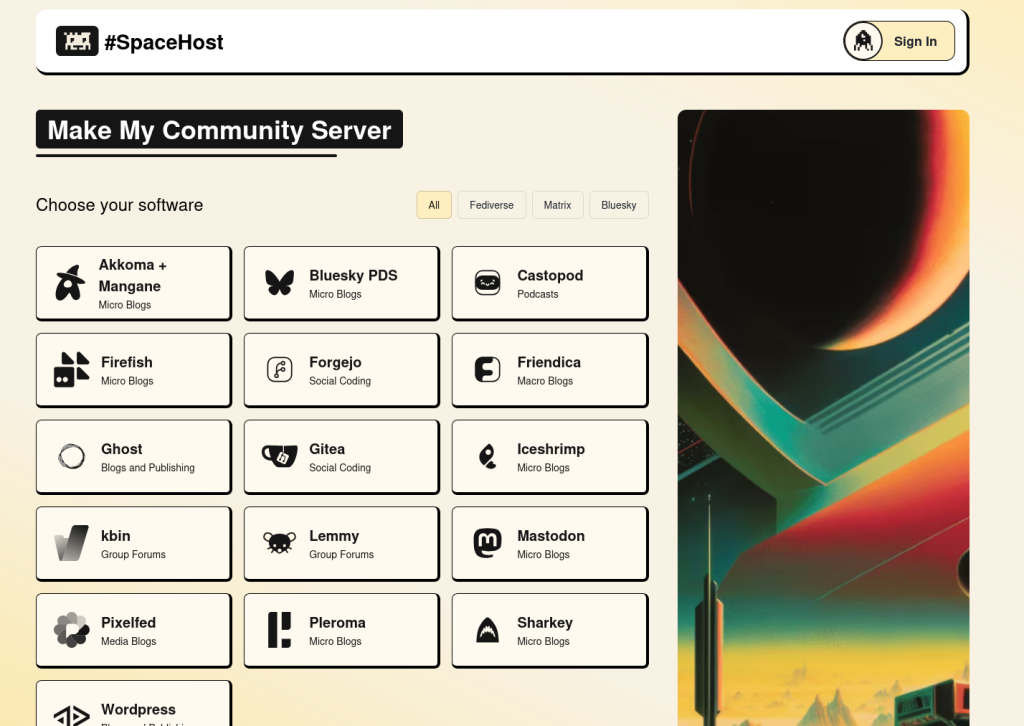
Task: Click the Sharkey shark fin icon
Action: coord(487,631)
